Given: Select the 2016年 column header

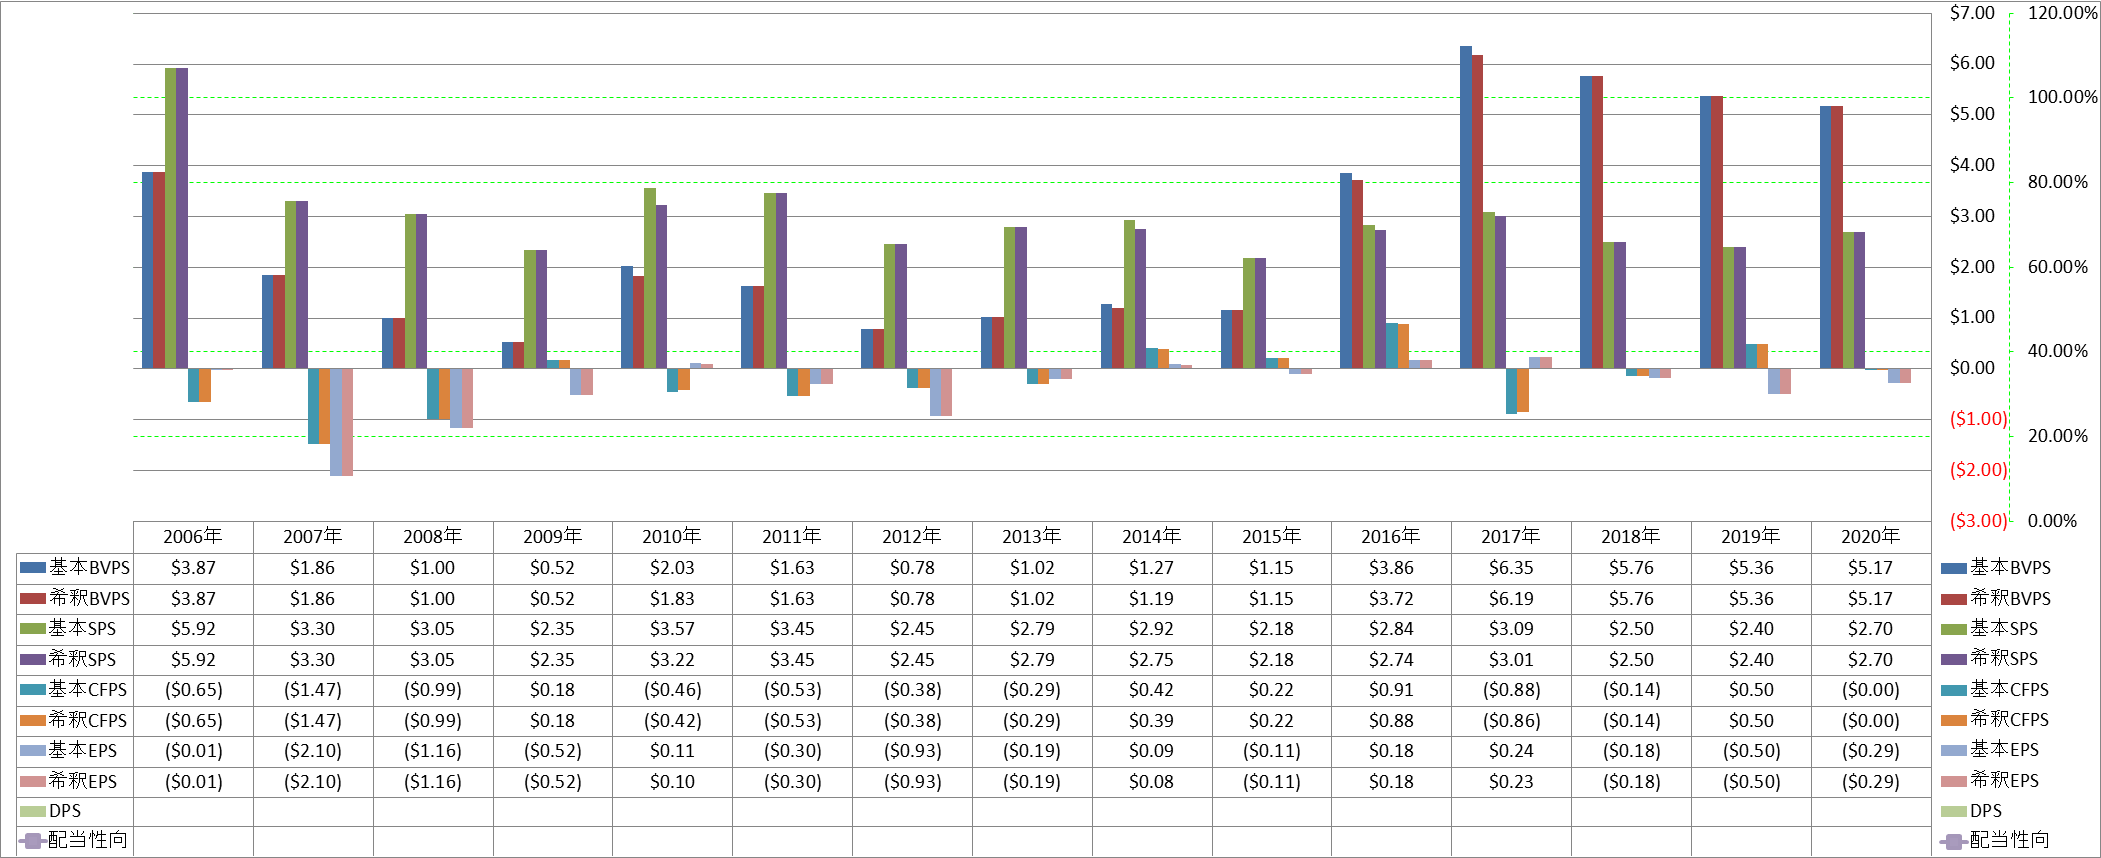Looking at the screenshot, I should point(1391,537).
